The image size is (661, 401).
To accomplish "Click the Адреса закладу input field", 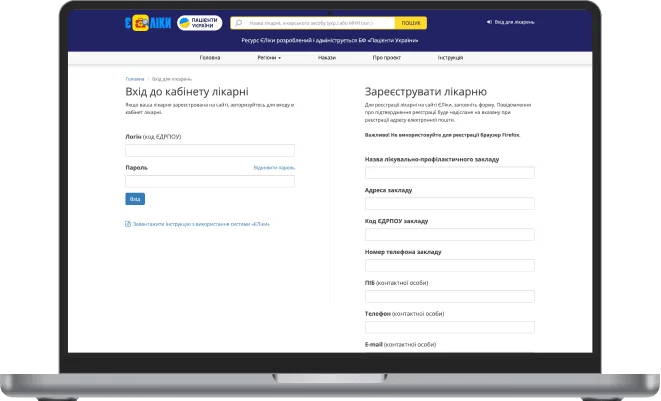I will click(x=450, y=203).
